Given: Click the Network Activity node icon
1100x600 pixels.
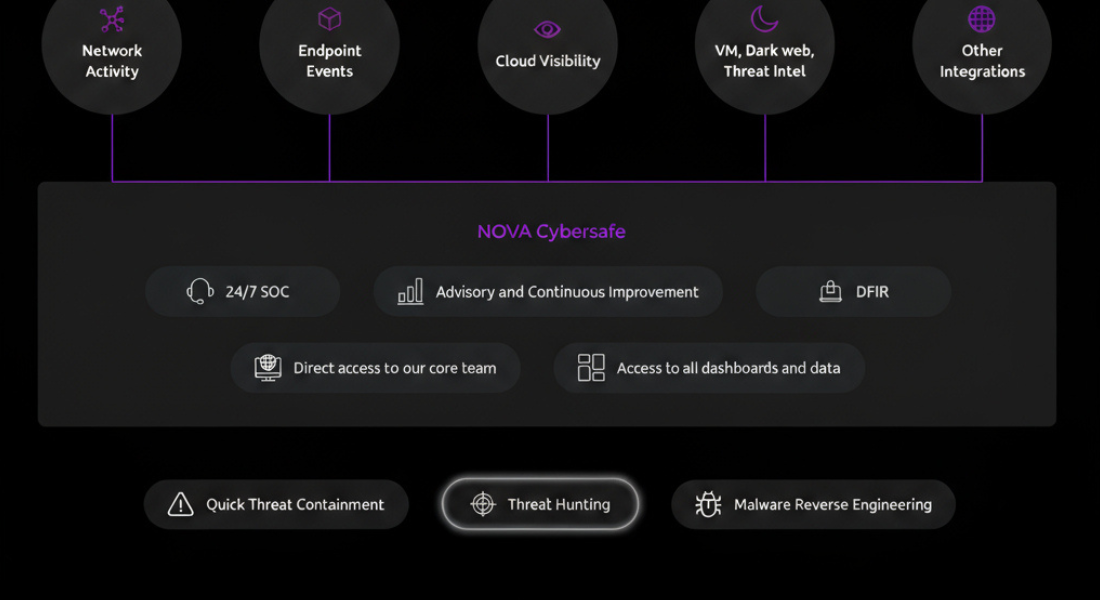Looking at the screenshot, I should (112, 19).
